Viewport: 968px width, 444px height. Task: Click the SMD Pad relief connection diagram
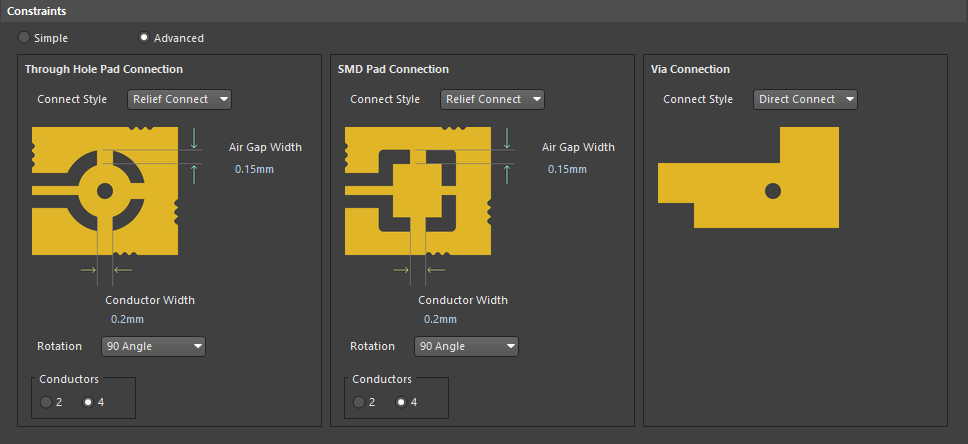(x=418, y=191)
